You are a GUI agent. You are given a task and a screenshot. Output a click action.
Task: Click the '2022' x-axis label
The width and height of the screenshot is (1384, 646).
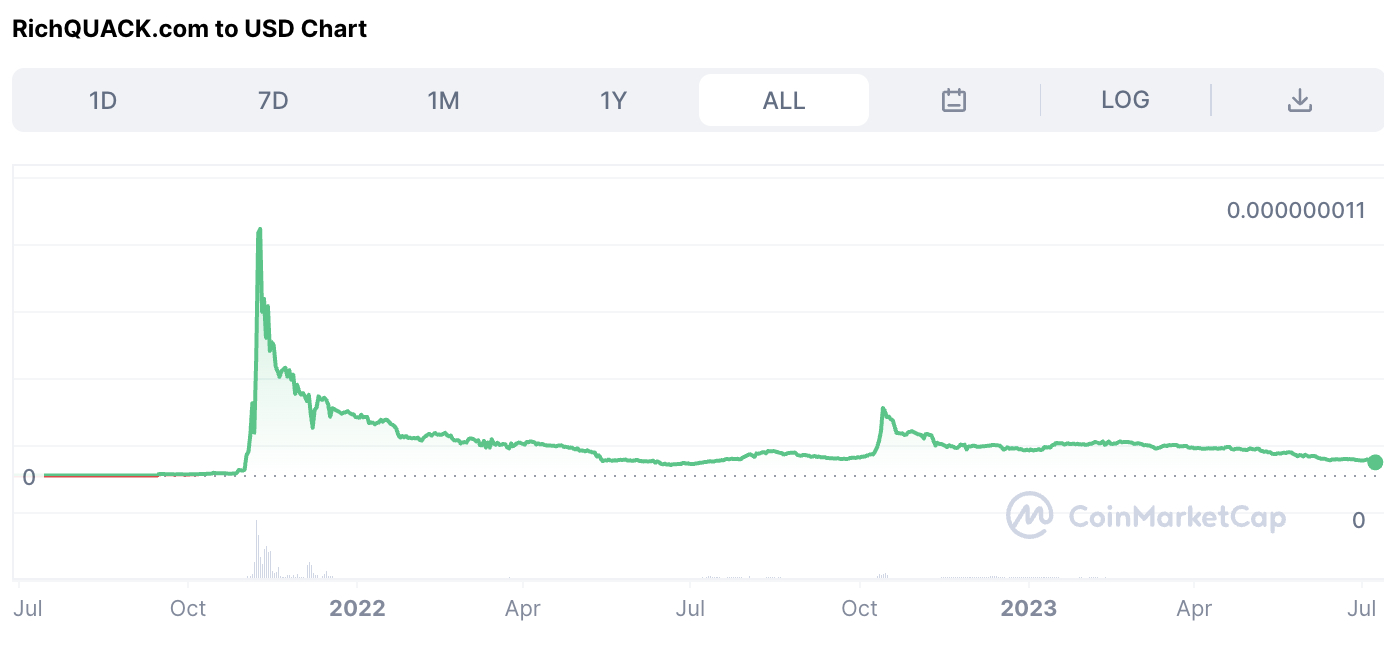pyautogui.click(x=357, y=608)
